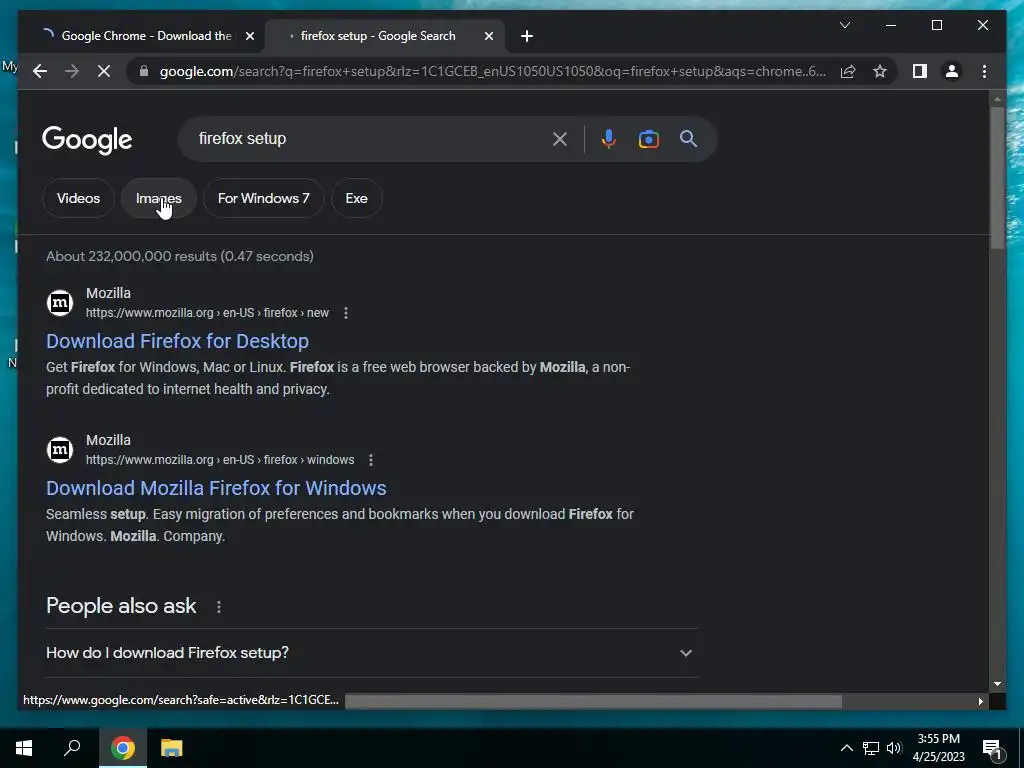Image resolution: width=1024 pixels, height=768 pixels.
Task: Open Windows Start menu
Action: coord(24,748)
